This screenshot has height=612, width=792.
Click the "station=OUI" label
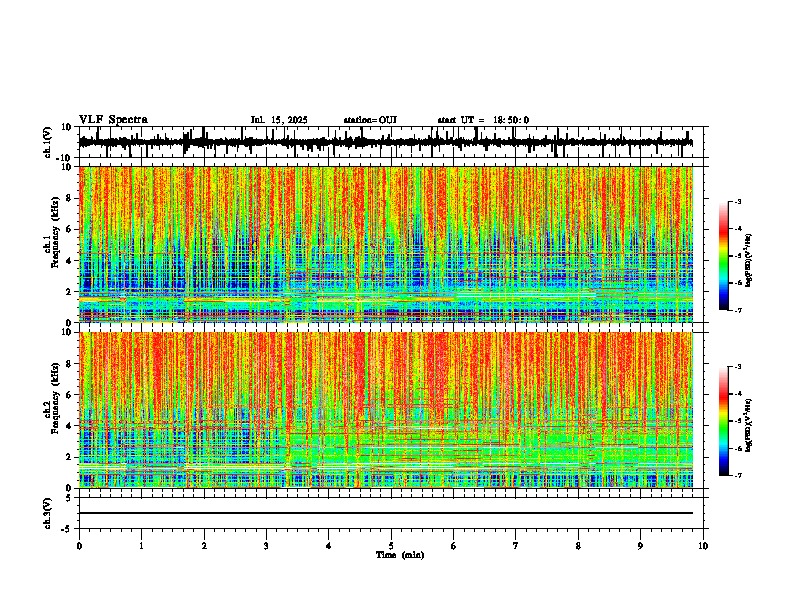pos(370,120)
